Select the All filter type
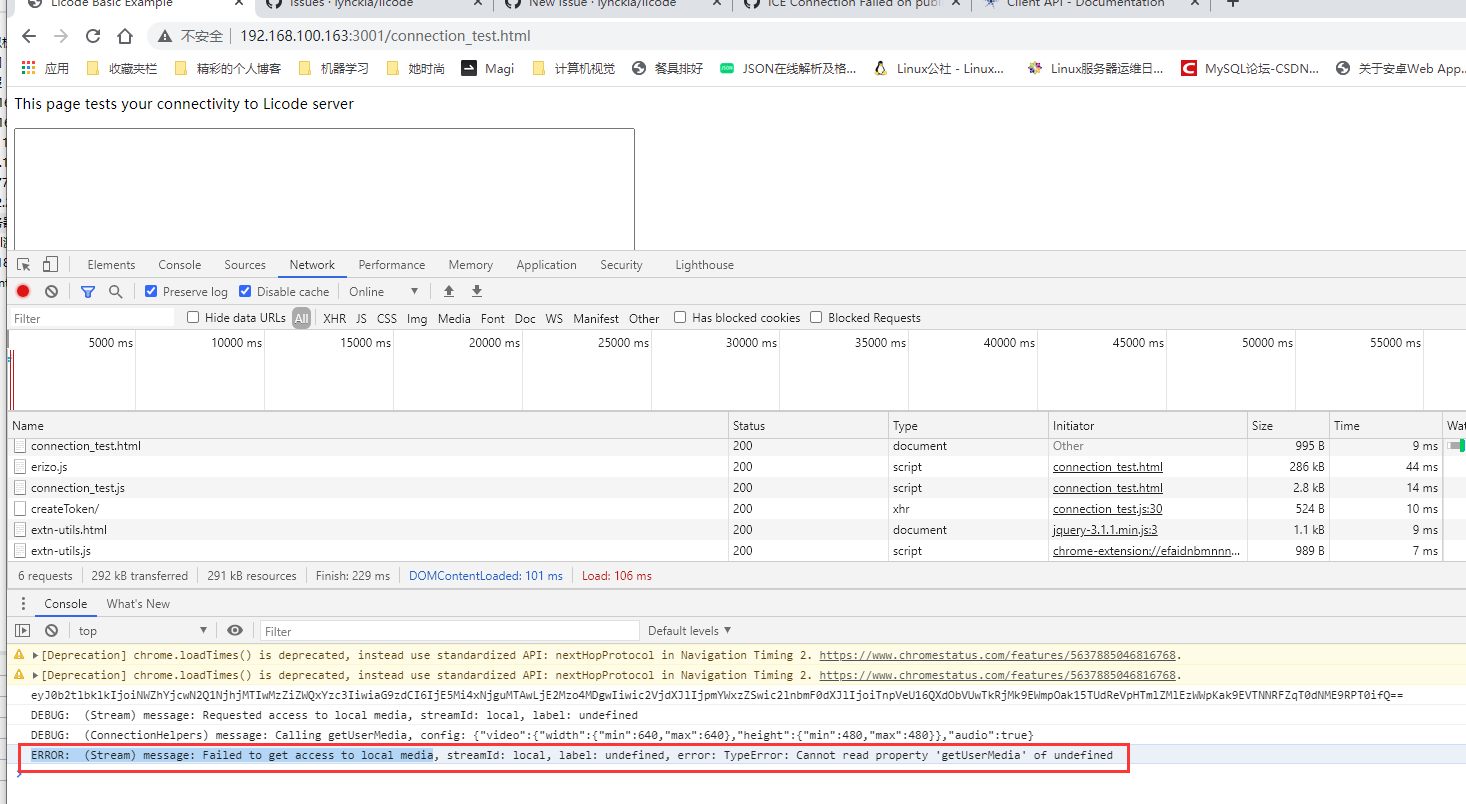 (x=302, y=318)
